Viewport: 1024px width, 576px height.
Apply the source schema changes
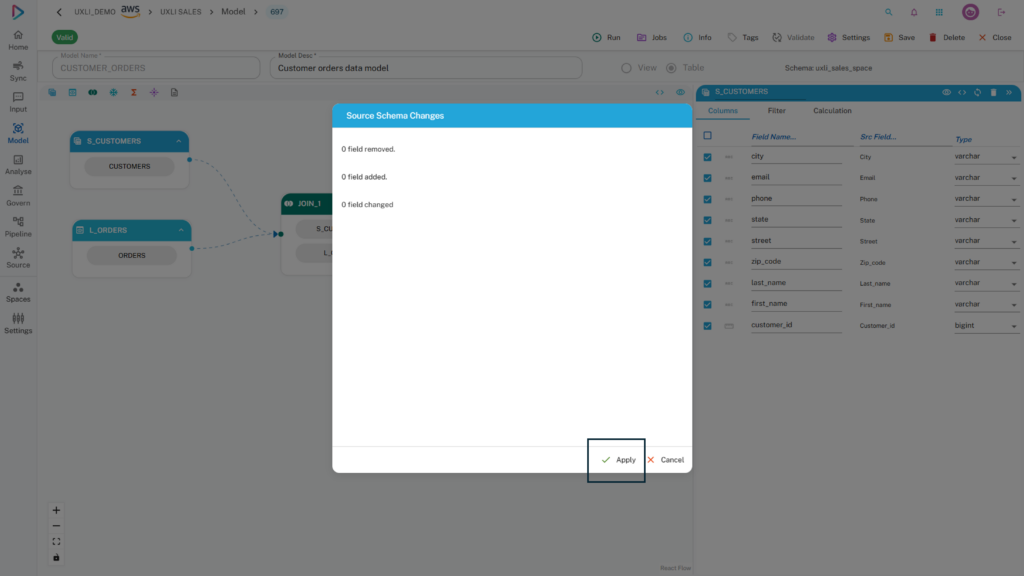click(x=618, y=460)
